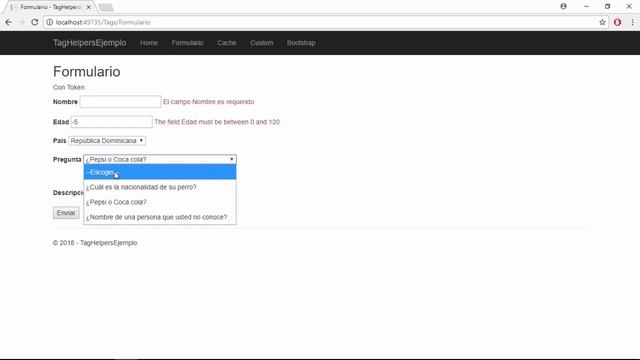Click the Pregunta label
Viewport: 640px width, 360px height.
click(x=67, y=159)
